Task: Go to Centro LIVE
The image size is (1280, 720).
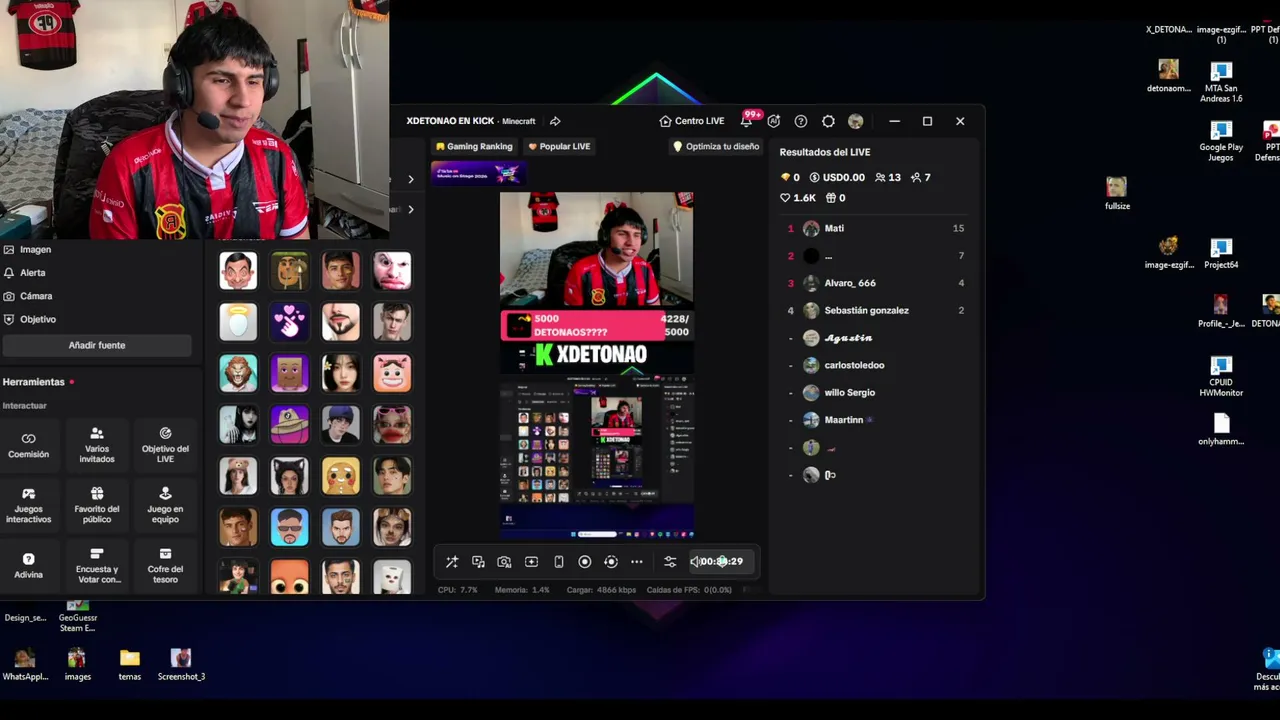Action: pos(692,121)
